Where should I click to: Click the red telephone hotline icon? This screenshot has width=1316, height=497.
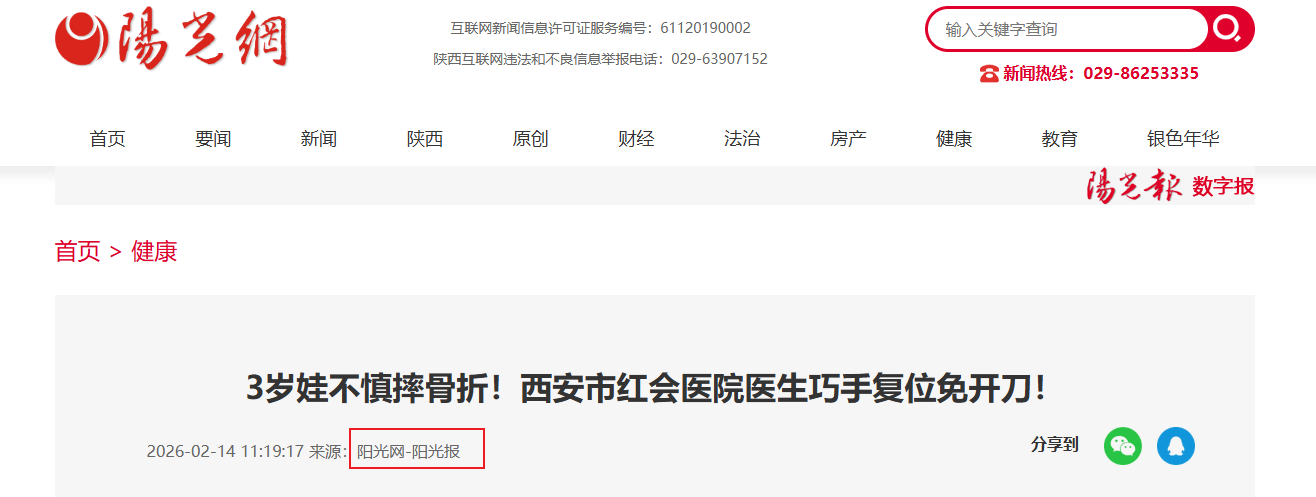pyautogui.click(x=989, y=73)
